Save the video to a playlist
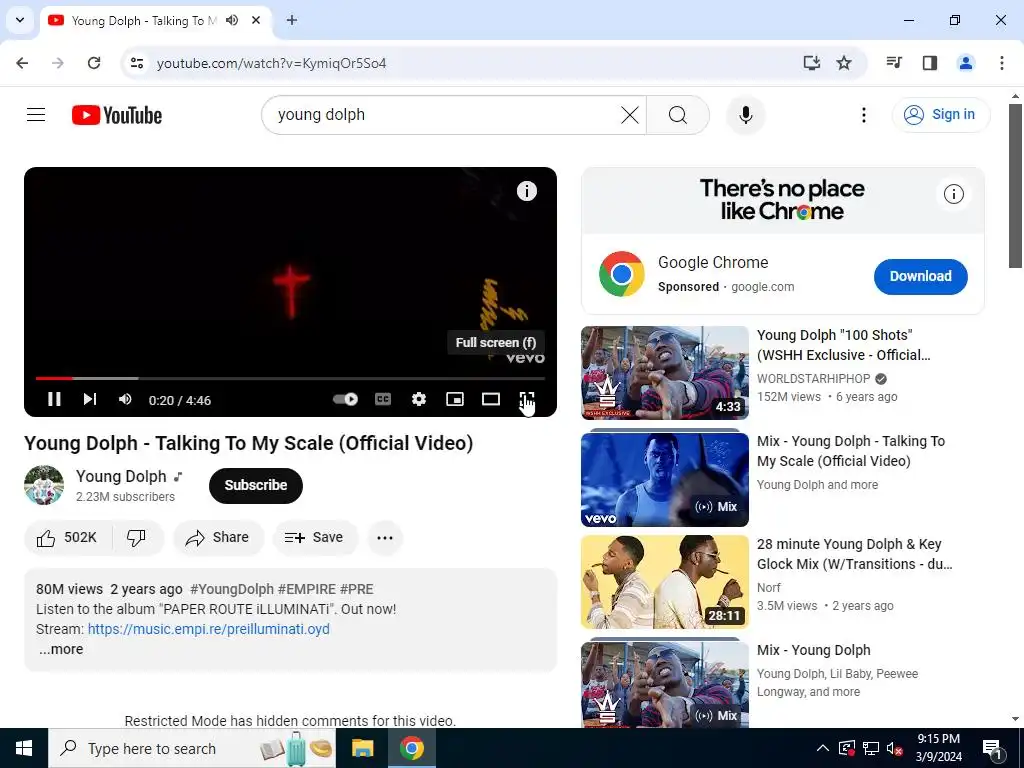This screenshot has width=1024, height=768. pyautogui.click(x=315, y=537)
